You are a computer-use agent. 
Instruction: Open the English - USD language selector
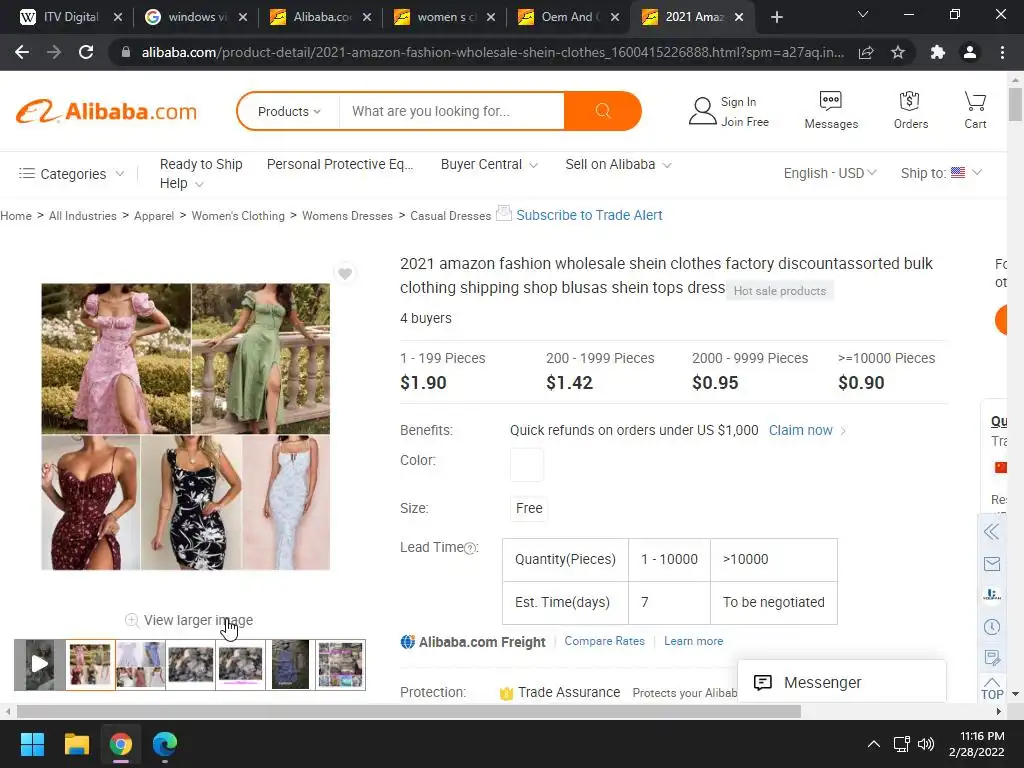pos(830,173)
